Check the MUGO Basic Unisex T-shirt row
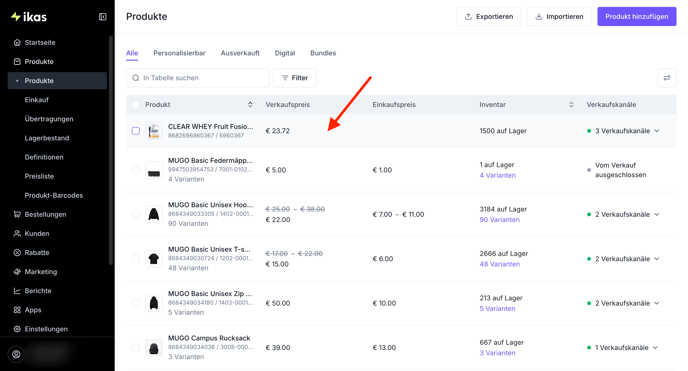This screenshot has width=688, height=371. tap(136, 259)
